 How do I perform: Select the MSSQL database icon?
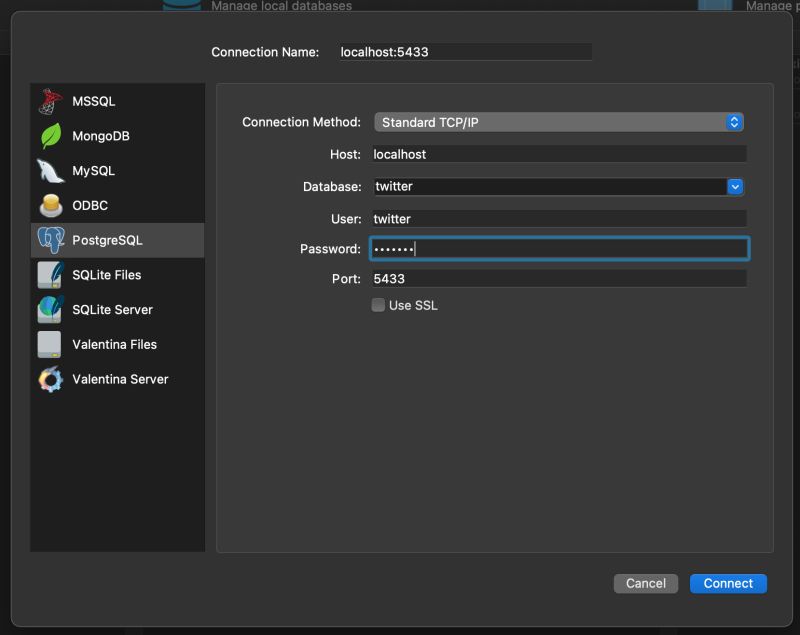[50, 101]
